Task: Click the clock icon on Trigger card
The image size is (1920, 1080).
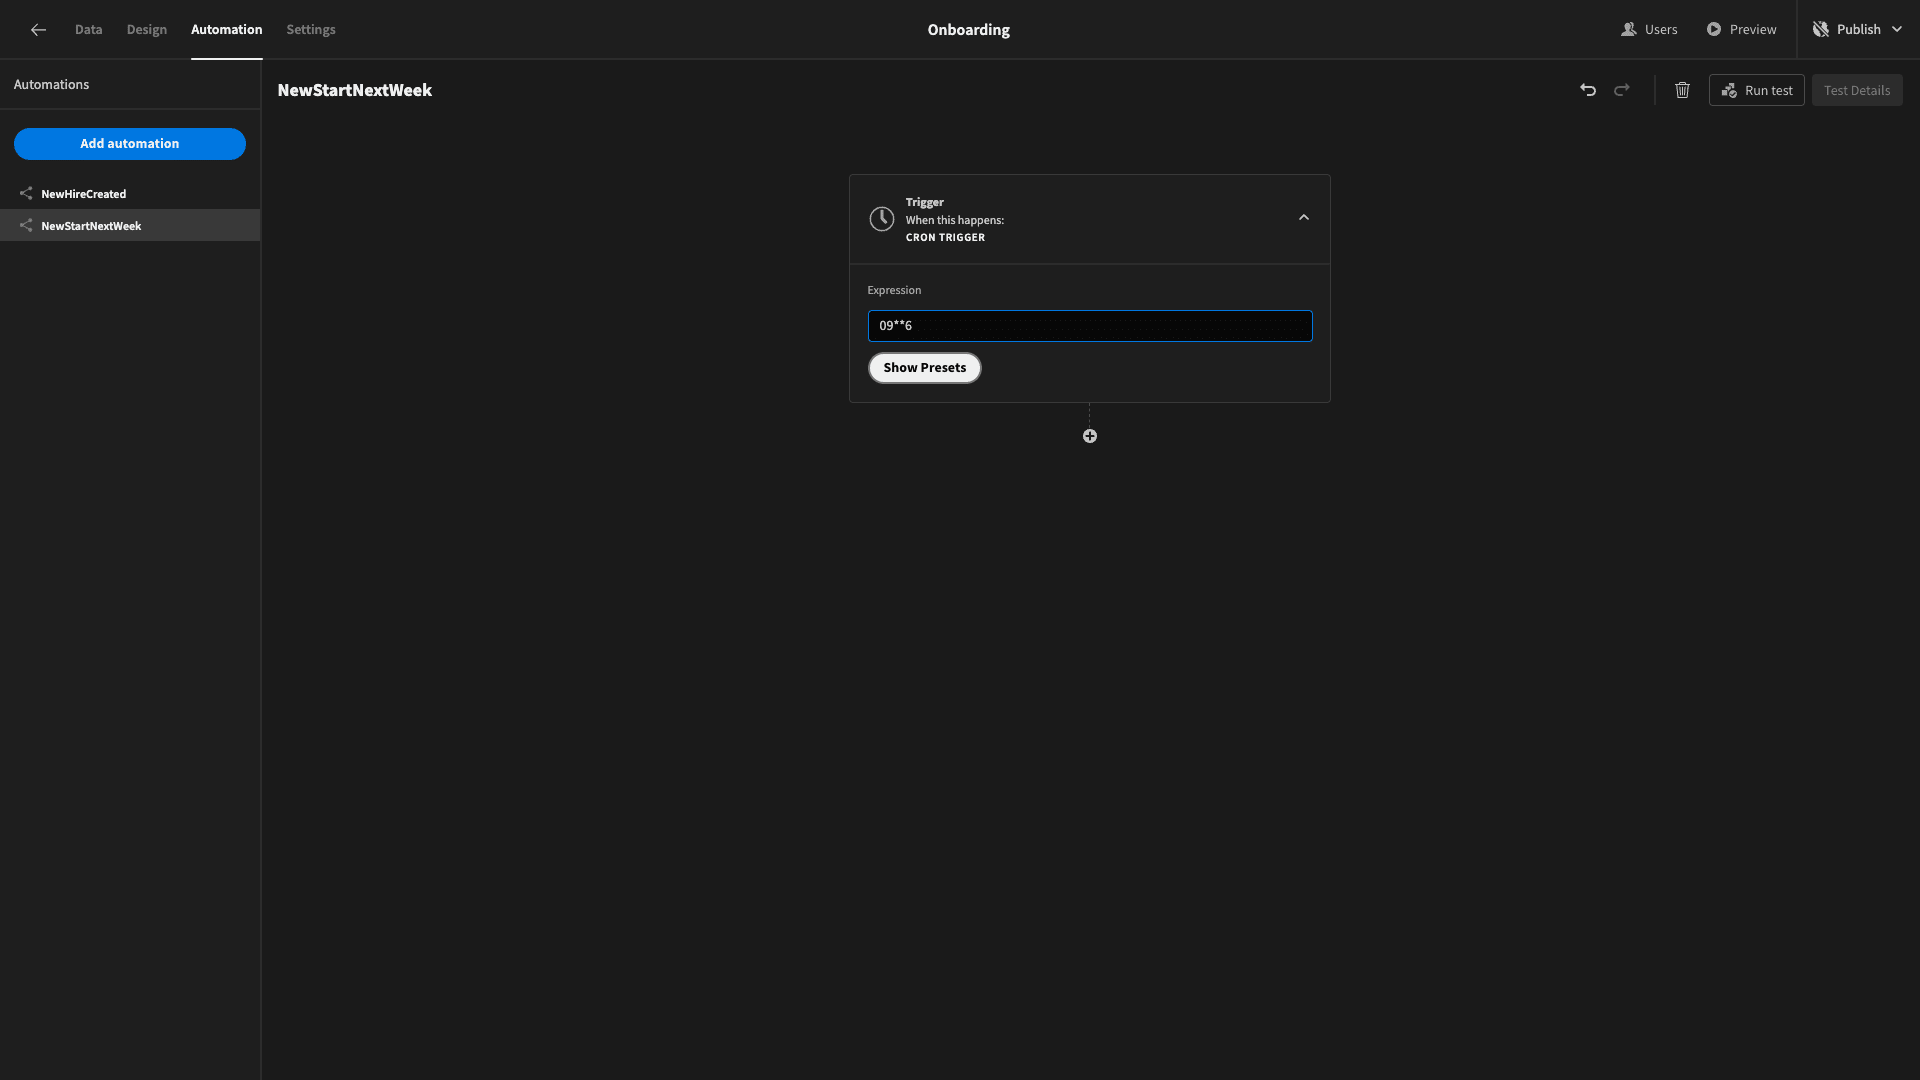Action: tap(882, 219)
